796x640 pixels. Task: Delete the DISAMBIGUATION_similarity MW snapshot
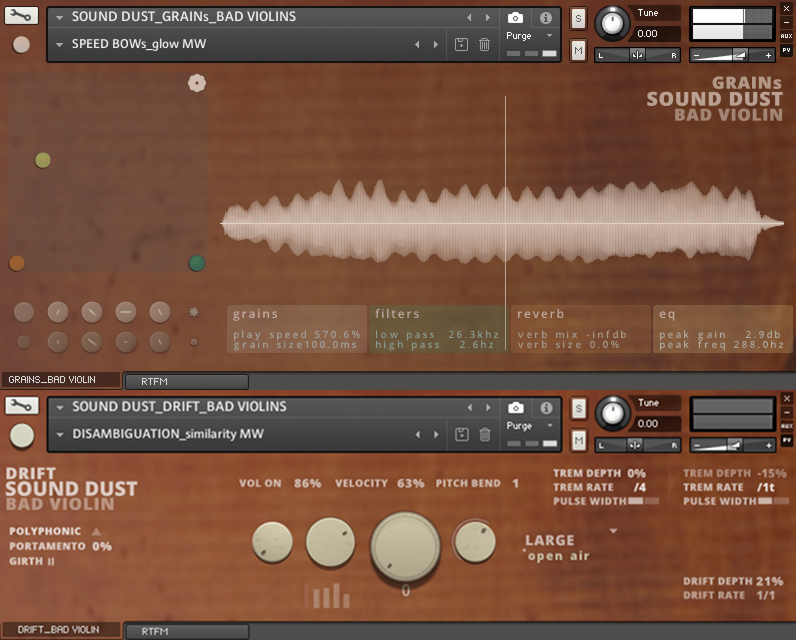[x=485, y=434]
